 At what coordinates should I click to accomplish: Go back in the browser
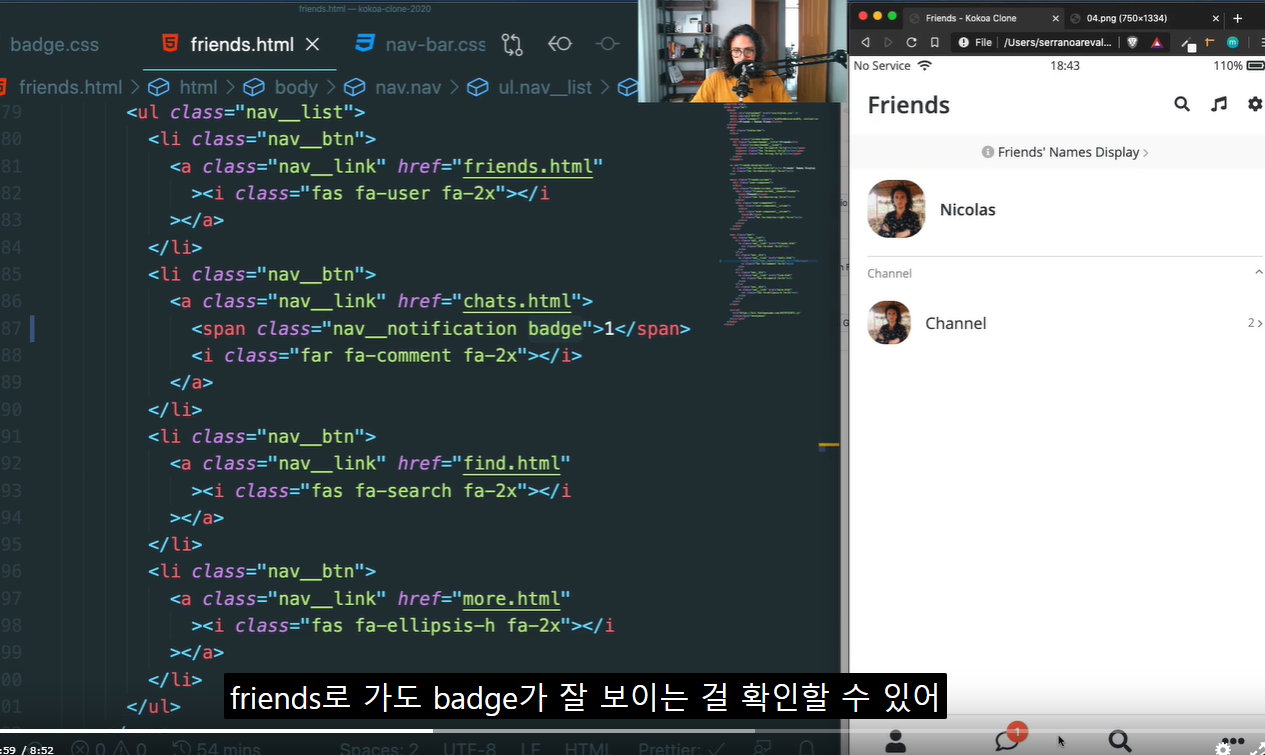coord(865,42)
